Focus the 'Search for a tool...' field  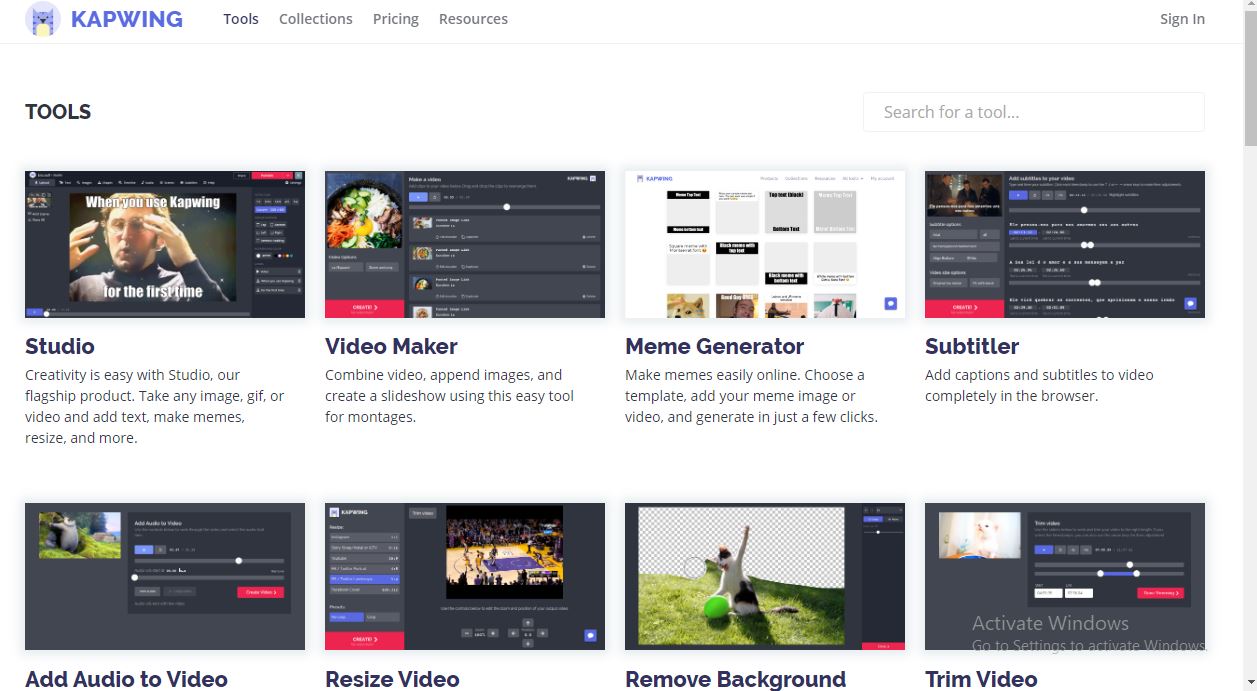coord(1034,112)
